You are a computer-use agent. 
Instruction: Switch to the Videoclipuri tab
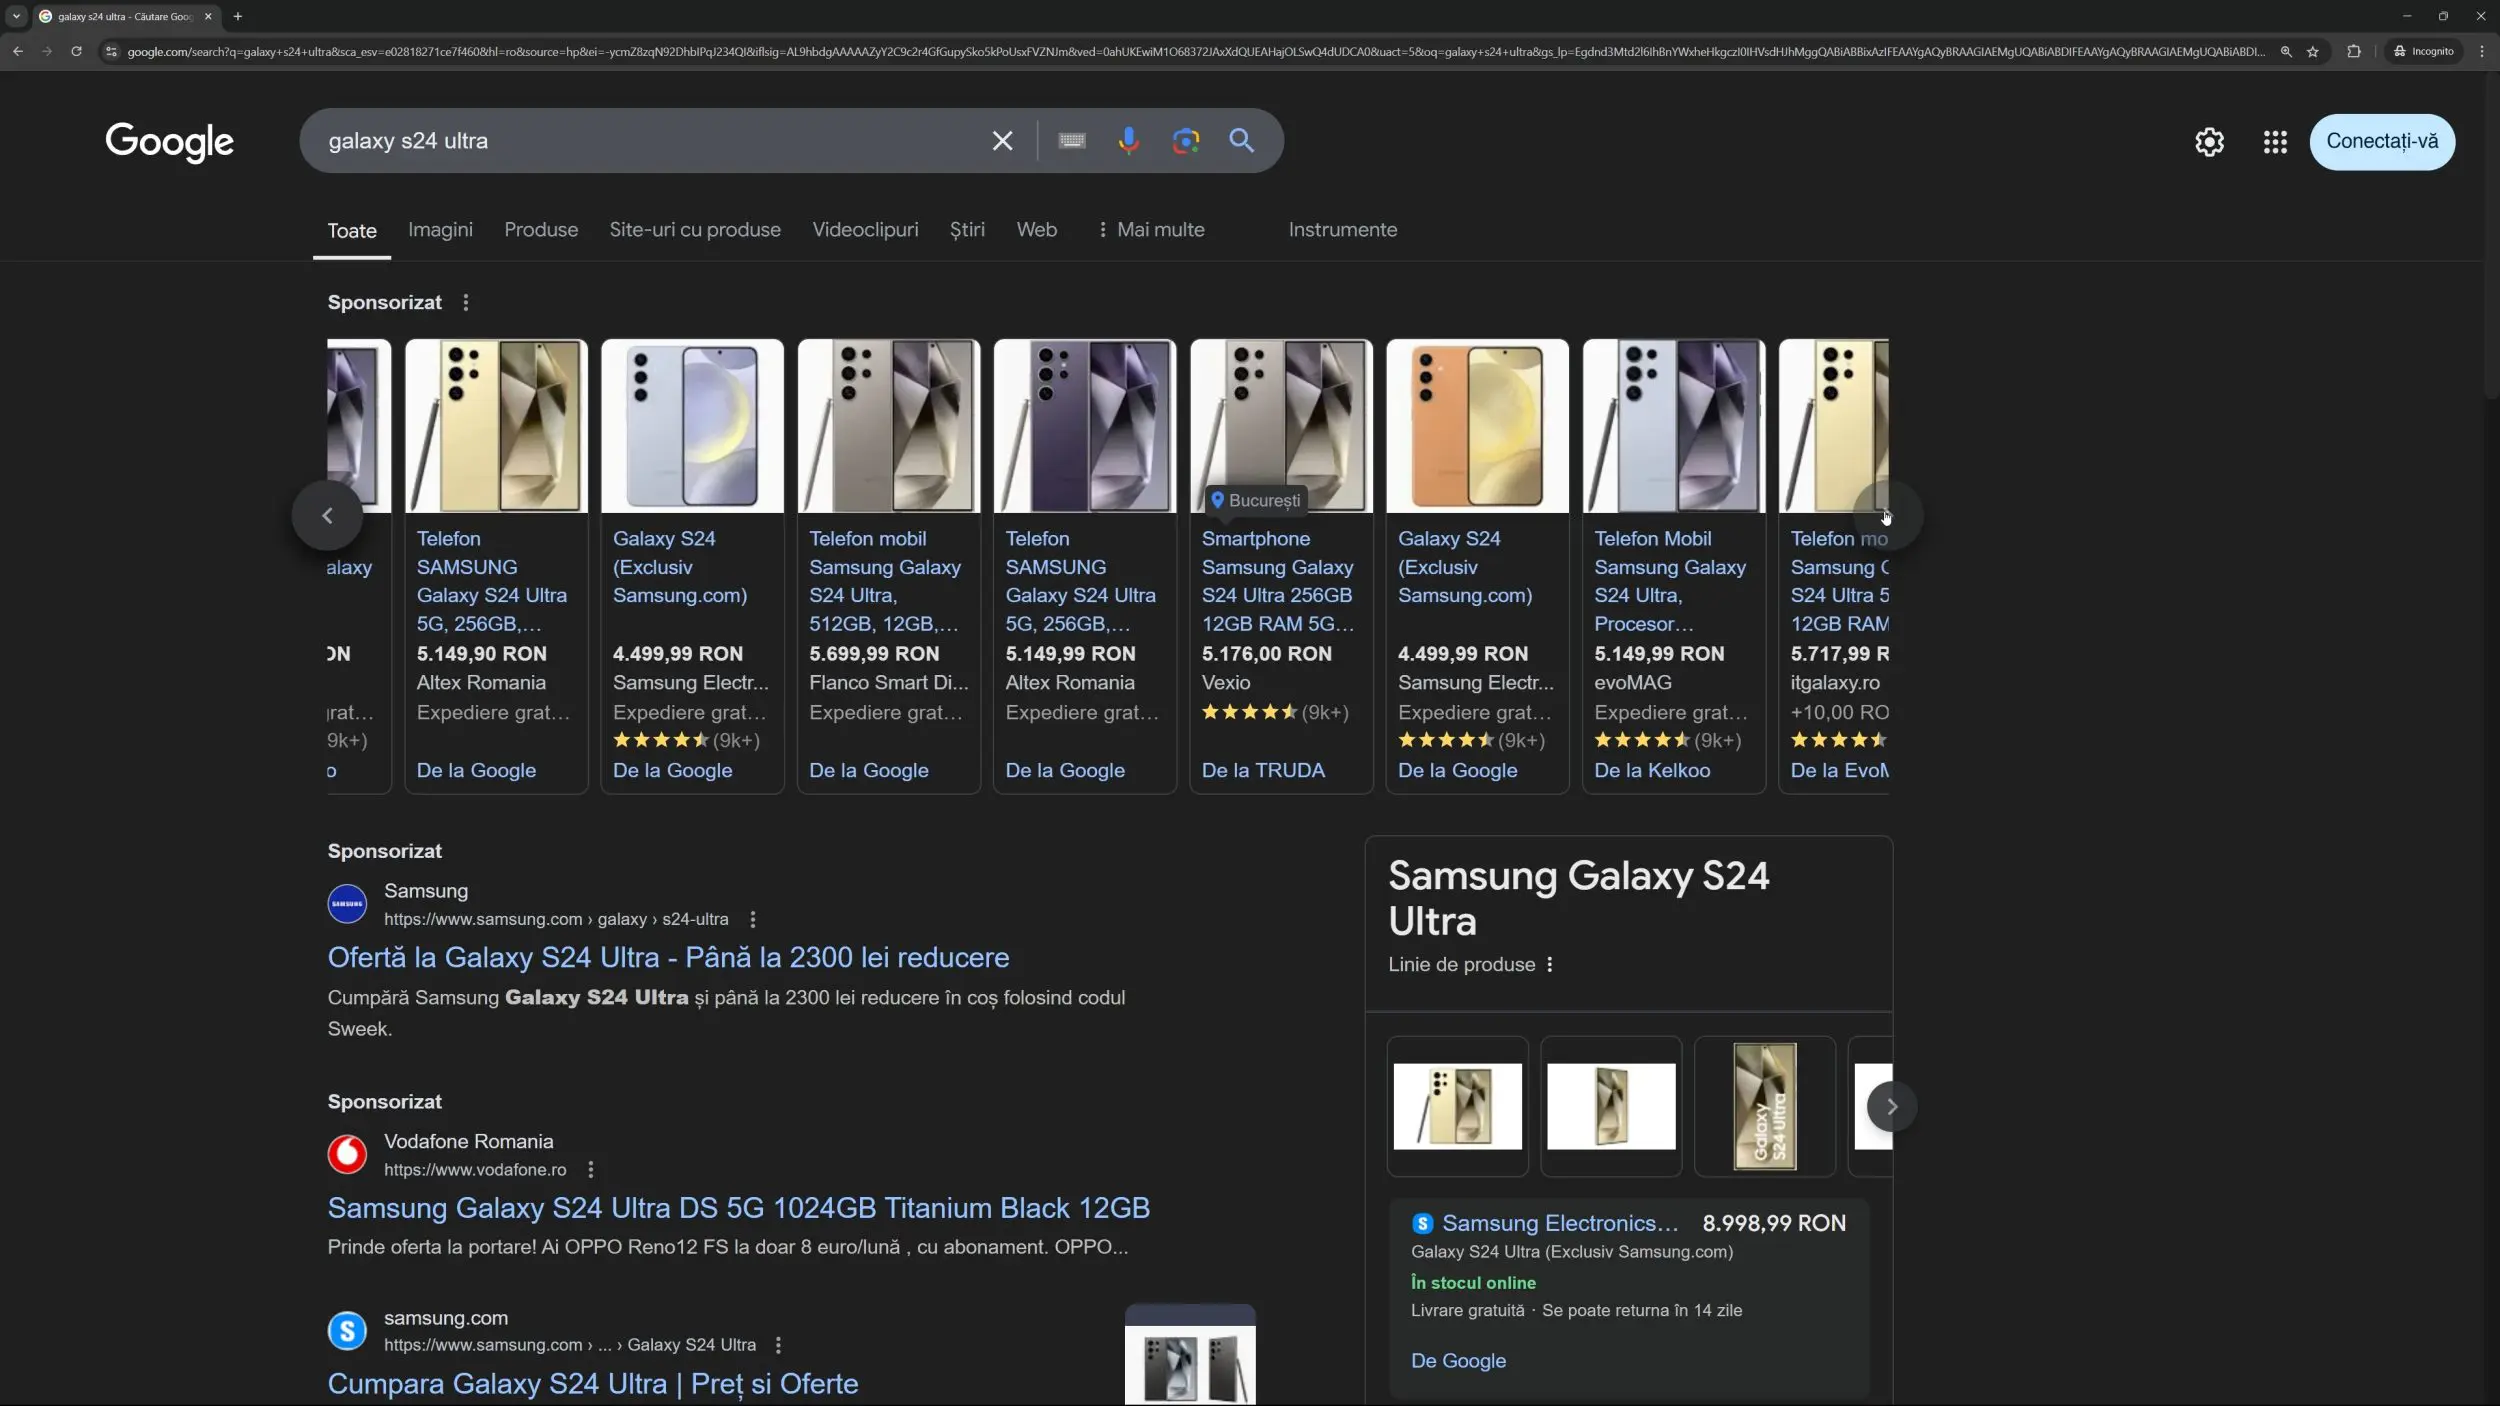865,230
